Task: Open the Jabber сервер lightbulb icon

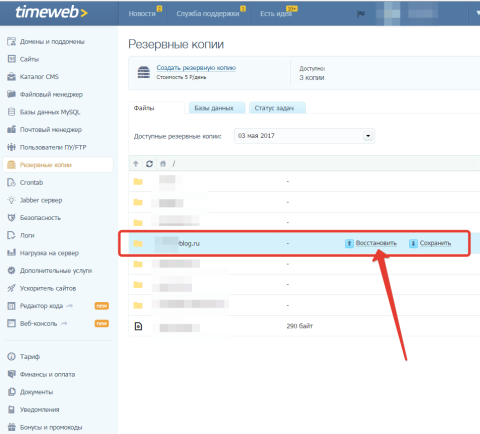Action: click(11, 200)
